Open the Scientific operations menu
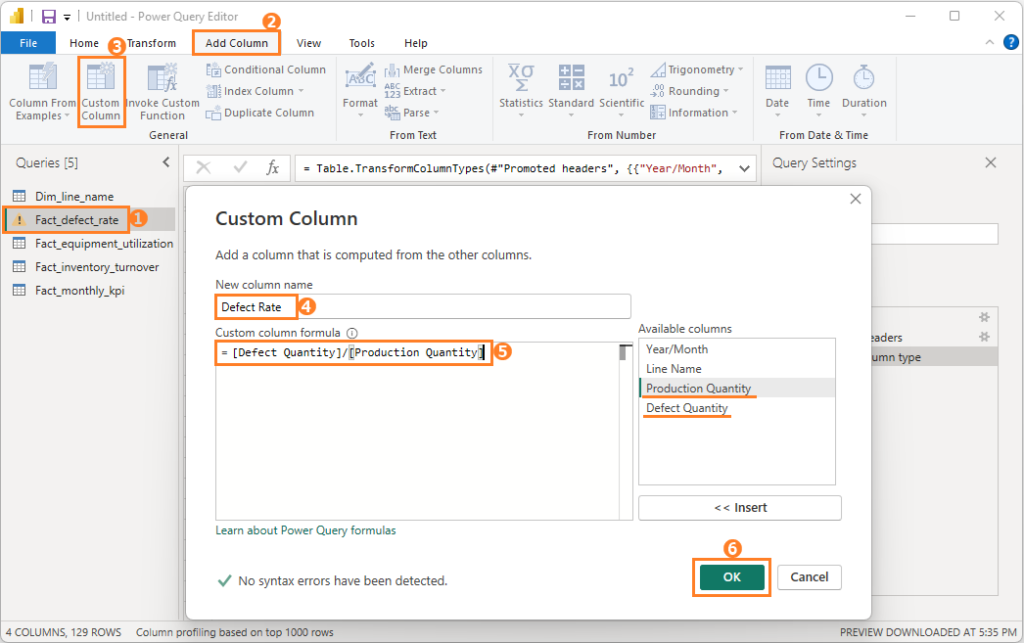Screen dimensions: 1024x643 pos(621,91)
